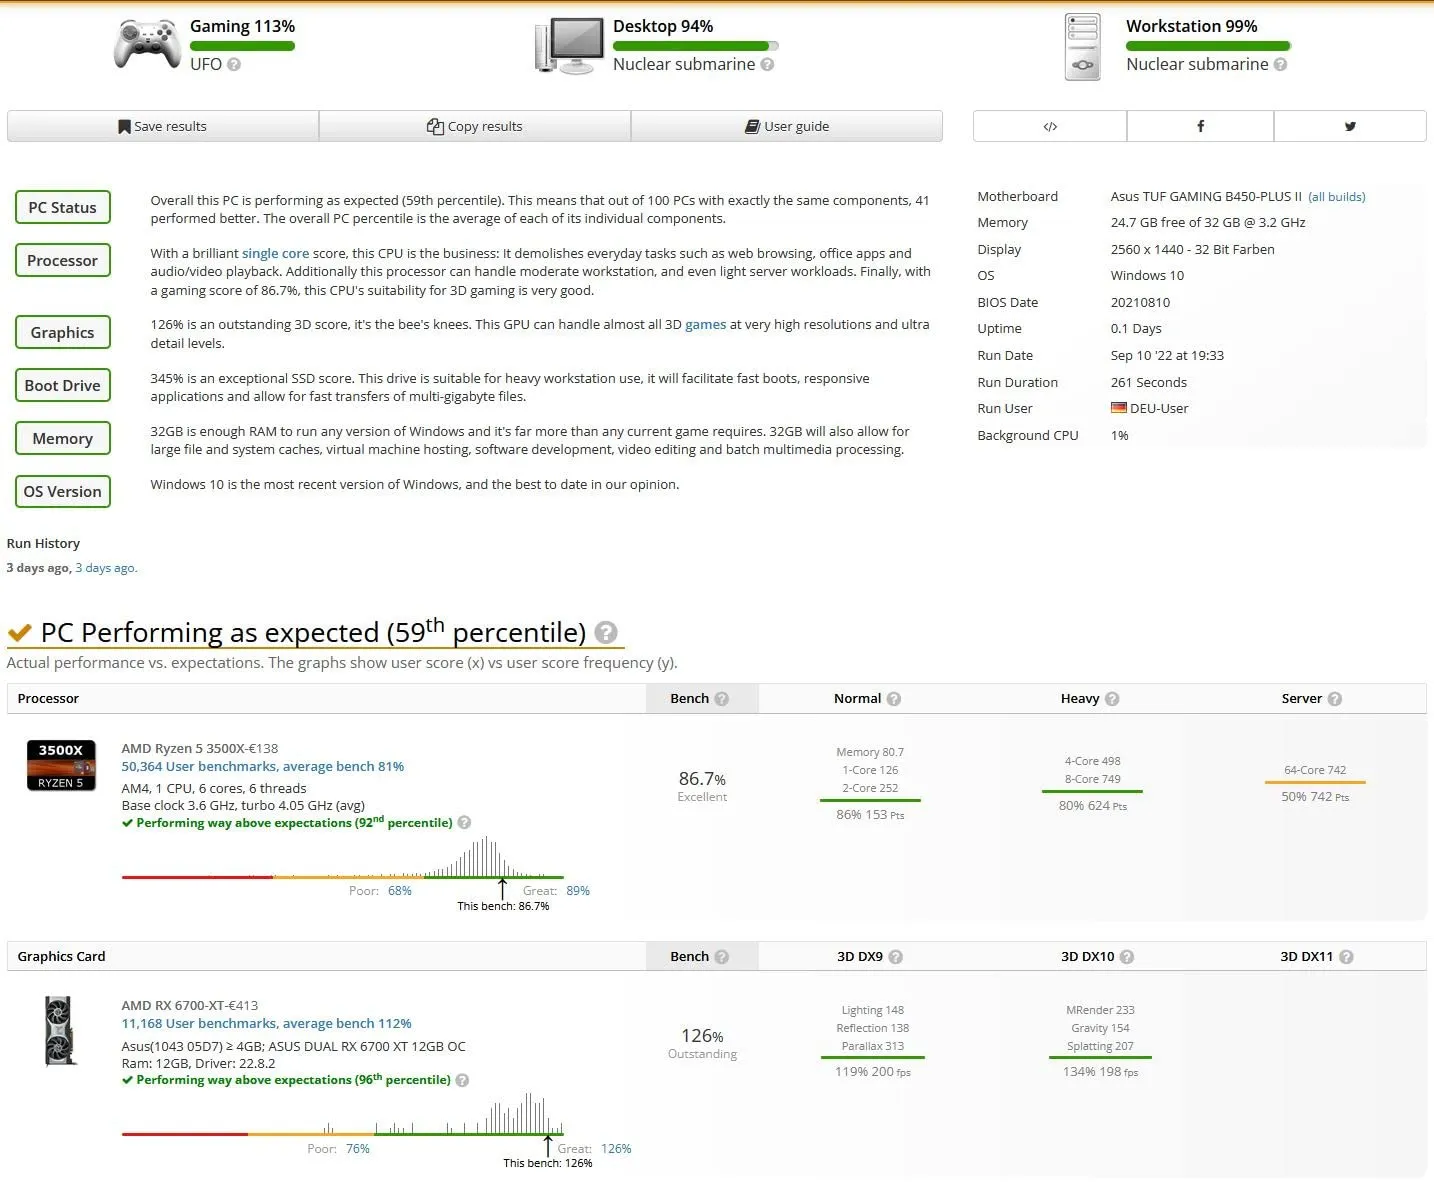1434x1182 pixels.
Task: Click the Desktop monitor icon
Action: click(570, 46)
